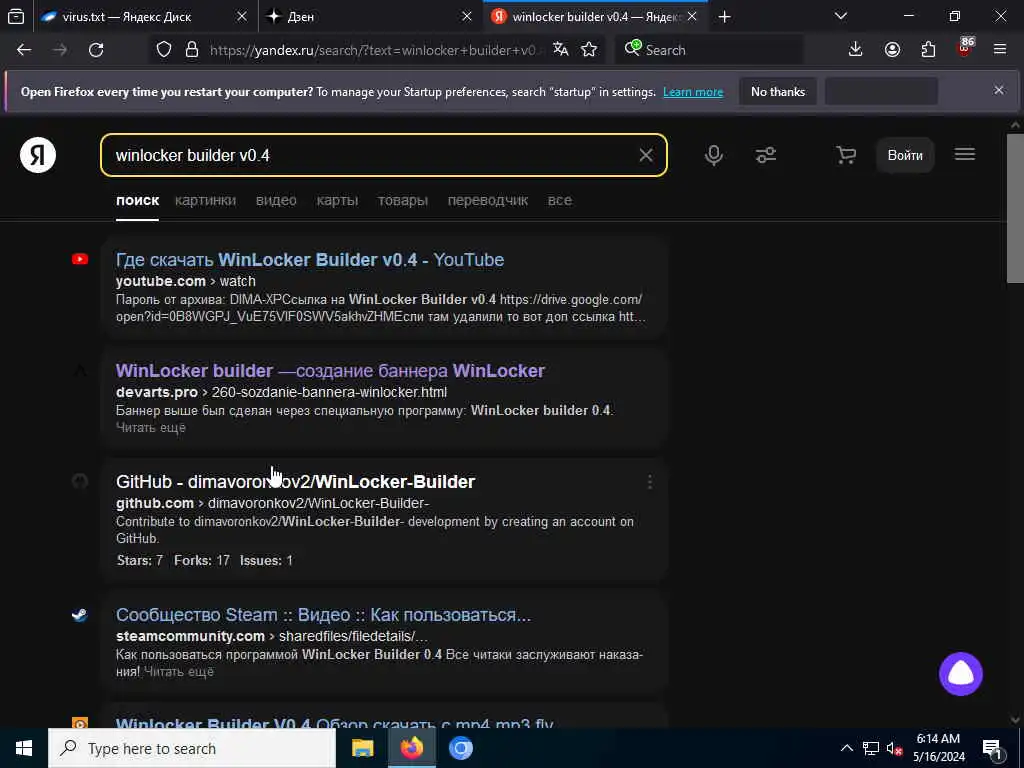1024x768 pixels.
Task: Open the Firefox application hamburger menu
Action: [1000, 50]
